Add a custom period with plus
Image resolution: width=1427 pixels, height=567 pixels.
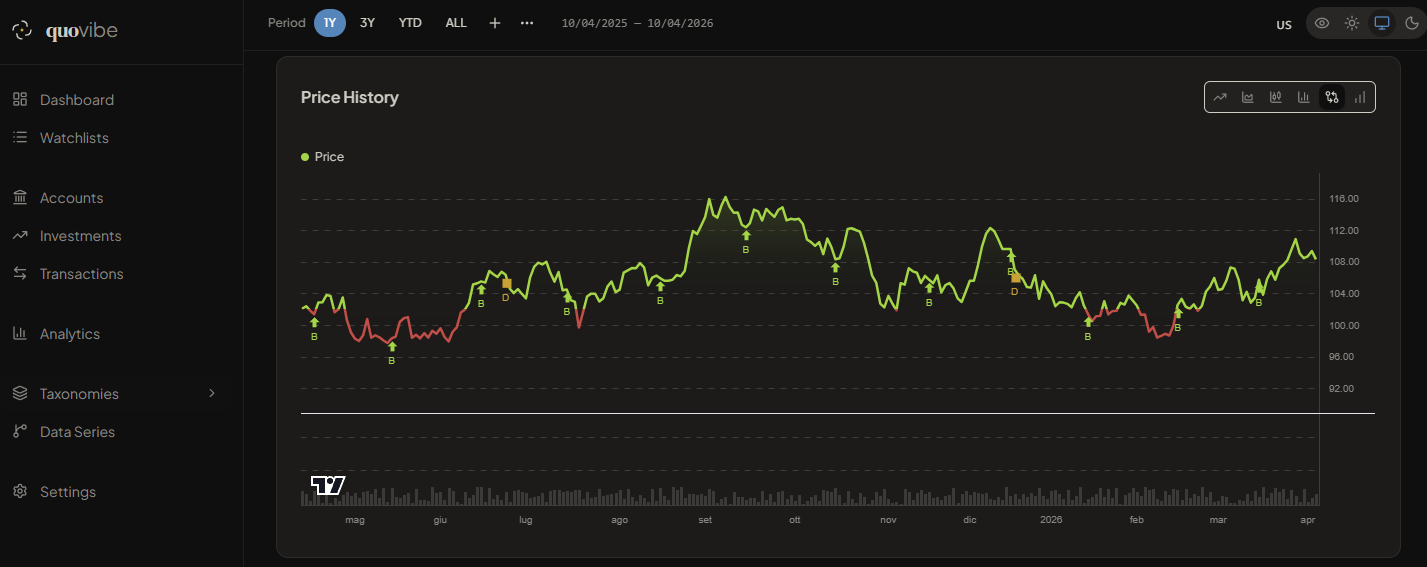click(x=494, y=23)
